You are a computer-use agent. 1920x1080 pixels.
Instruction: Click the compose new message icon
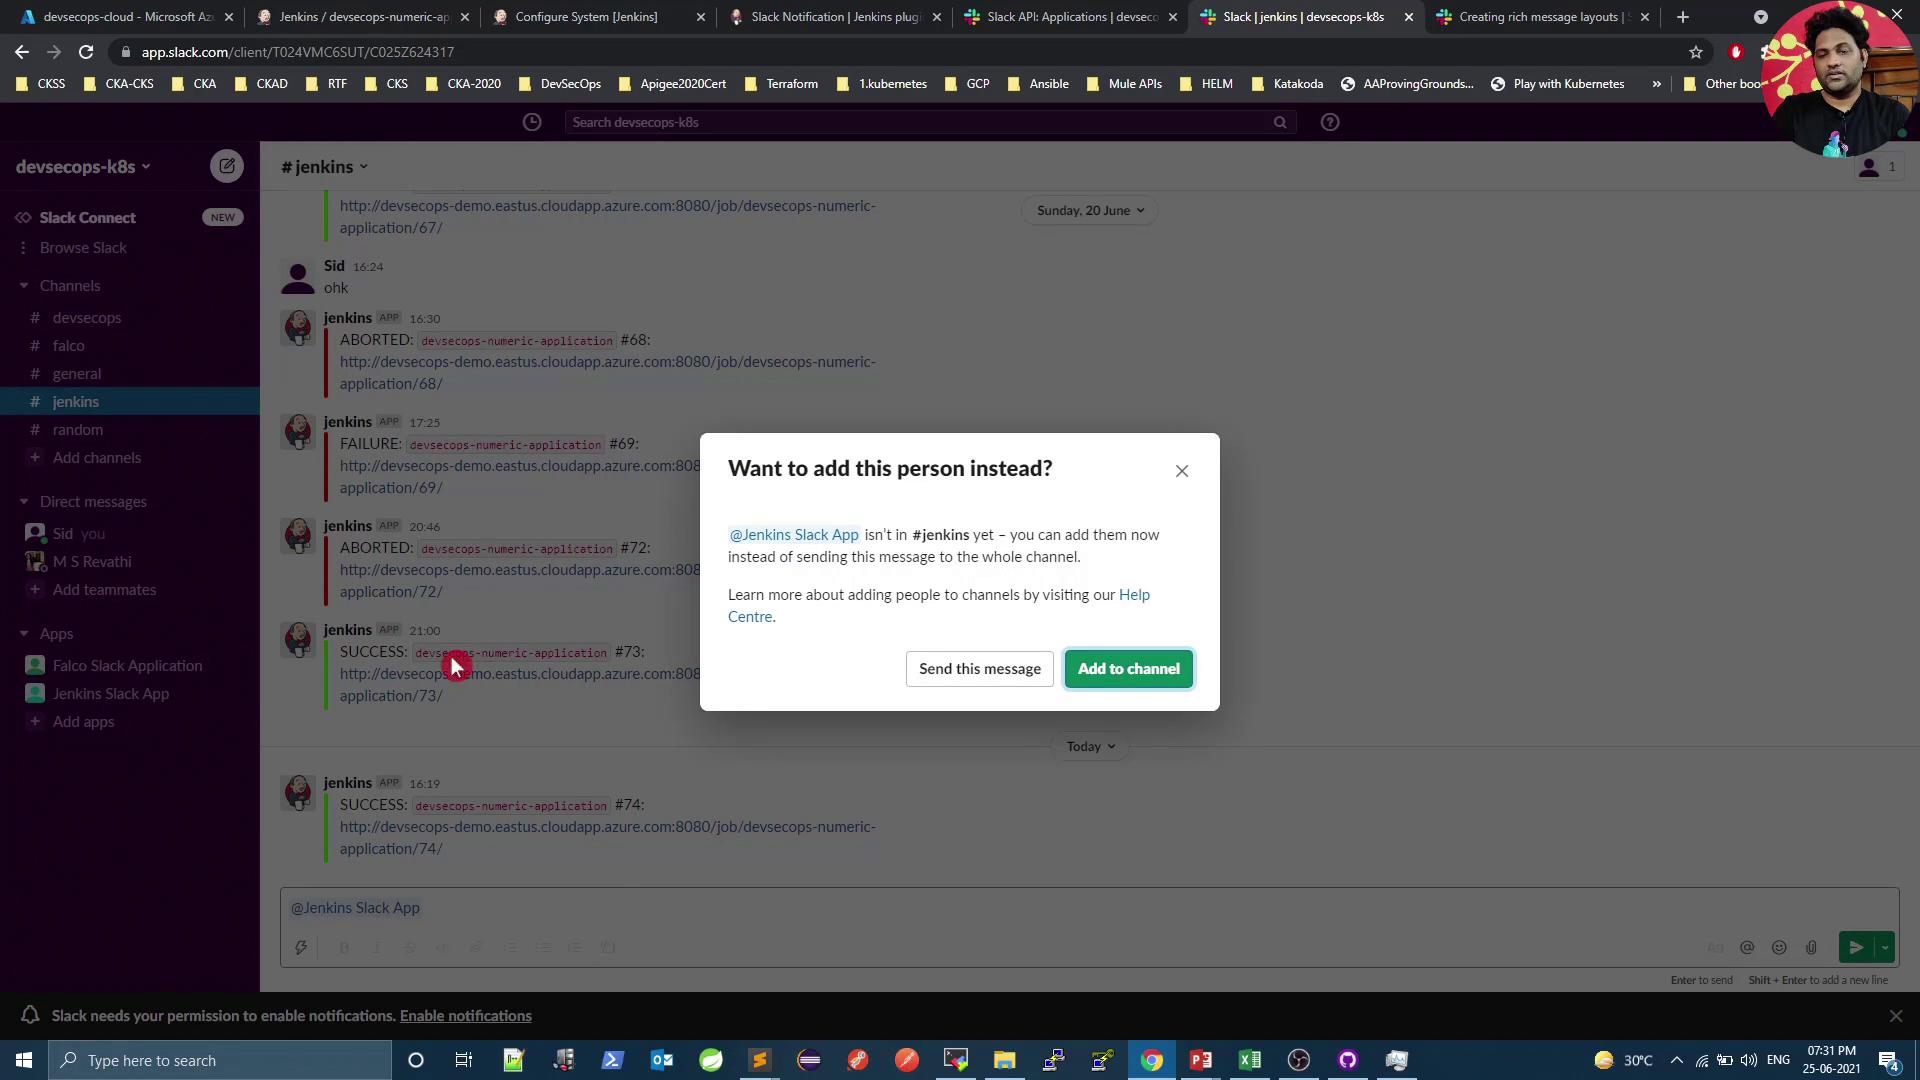click(x=227, y=166)
